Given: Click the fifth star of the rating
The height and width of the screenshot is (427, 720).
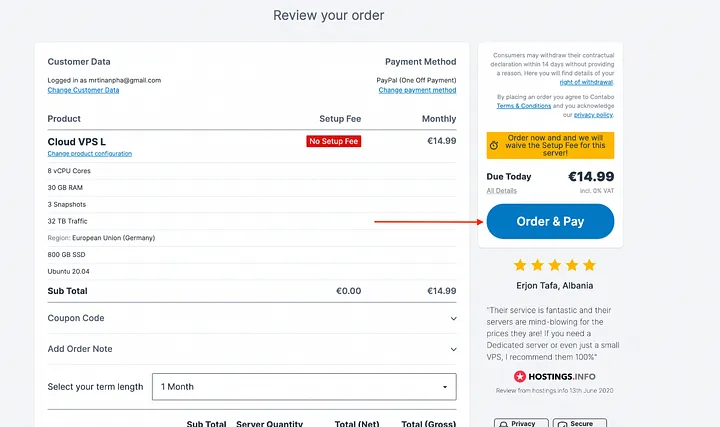Looking at the screenshot, I should click(590, 265).
